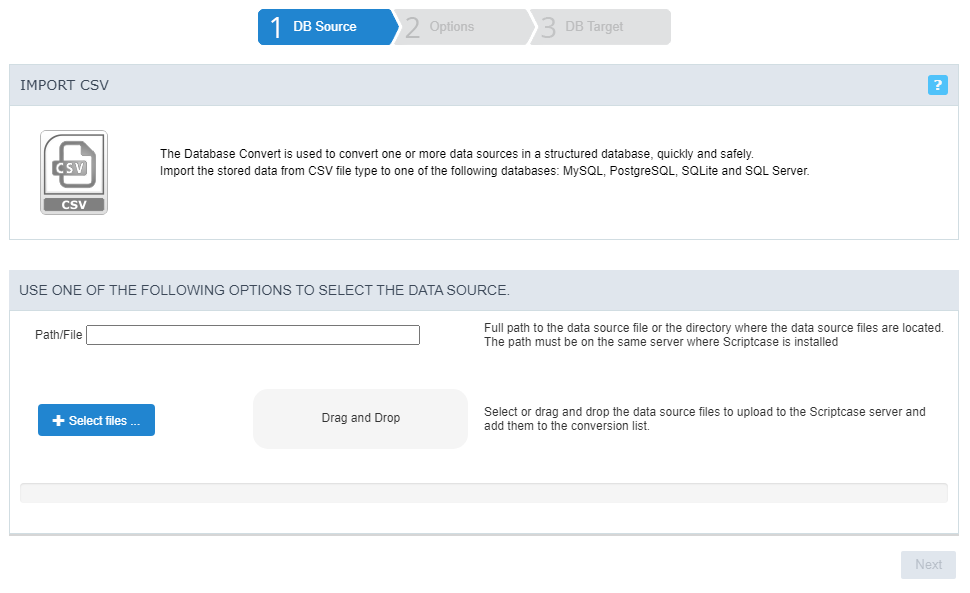Select the DB Source wizard step

[x=327, y=27]
